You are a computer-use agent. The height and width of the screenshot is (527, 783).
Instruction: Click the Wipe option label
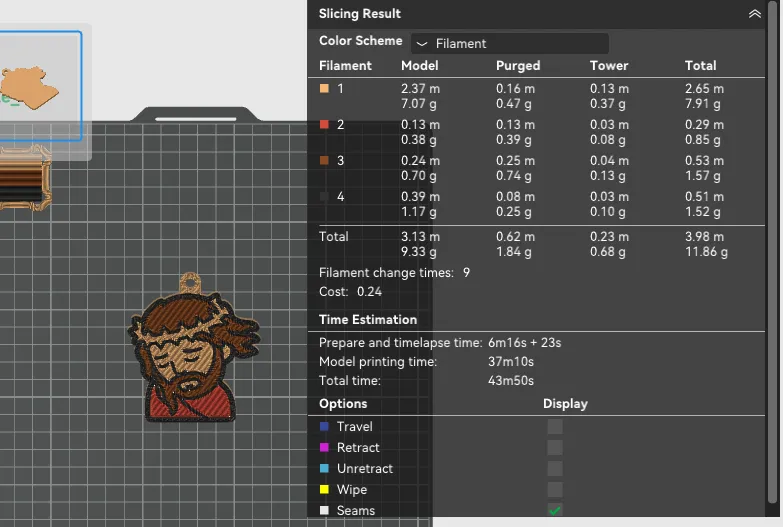point(352,490)
